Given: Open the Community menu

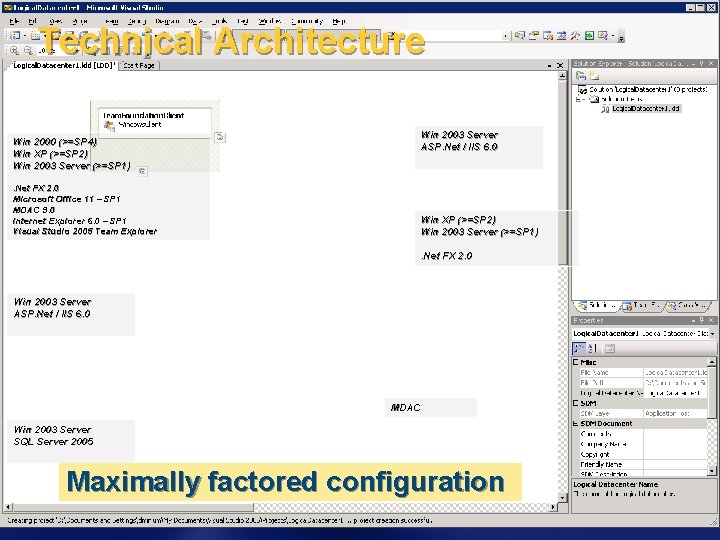Looking at the screenshot, I should 307,21.
